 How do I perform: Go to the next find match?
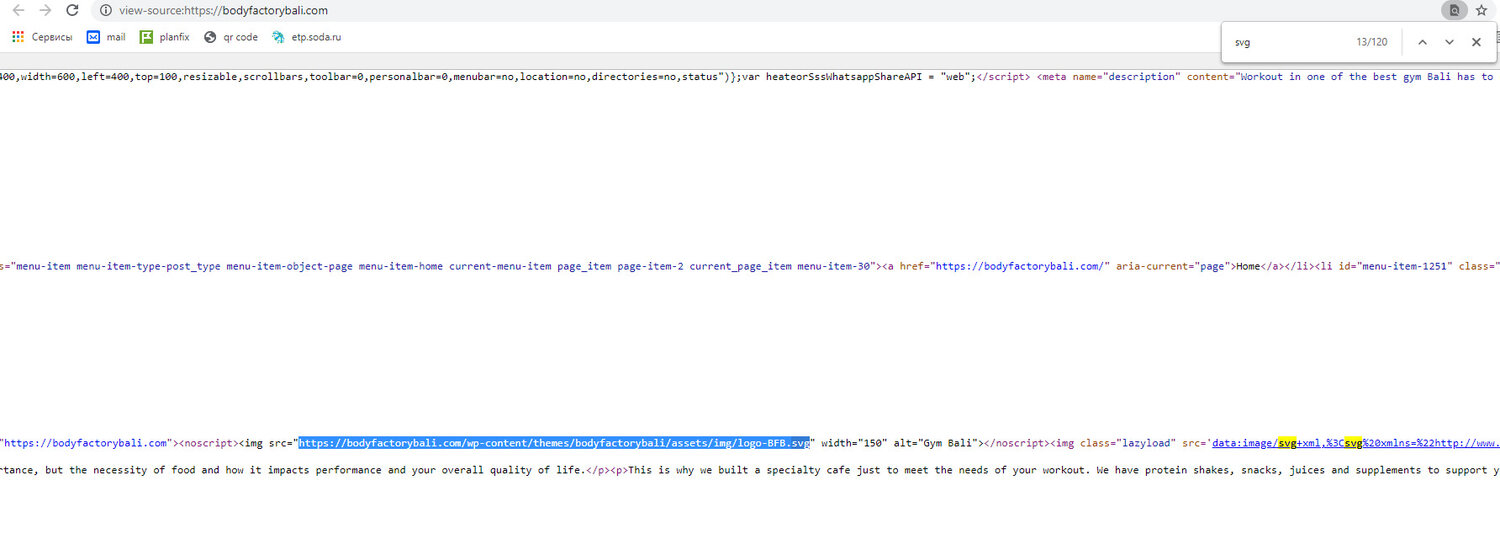coord(1449,42)
